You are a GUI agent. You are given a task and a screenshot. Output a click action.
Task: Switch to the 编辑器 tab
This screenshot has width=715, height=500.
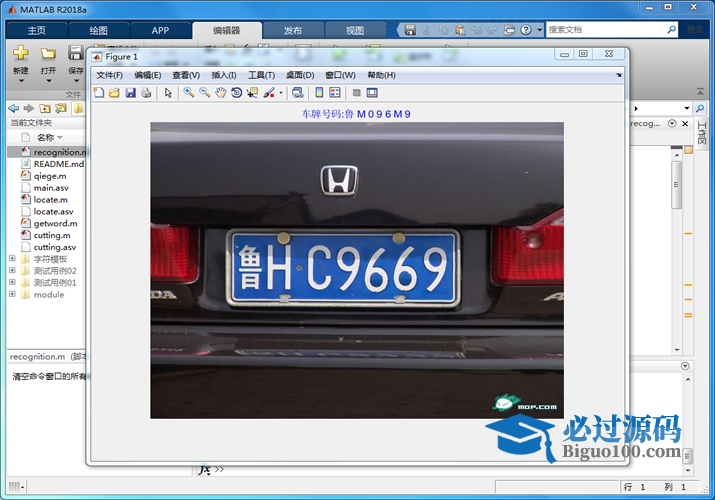point(227,31)
